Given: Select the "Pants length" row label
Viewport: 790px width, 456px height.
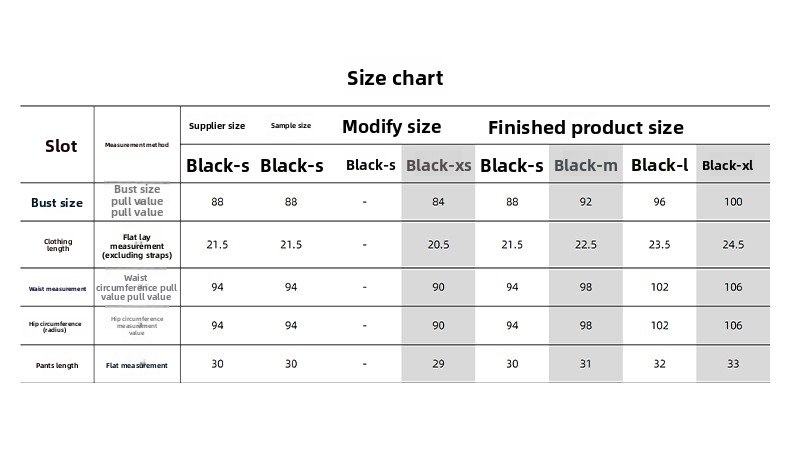Looking at the screenshot, I should pos(57,366).
